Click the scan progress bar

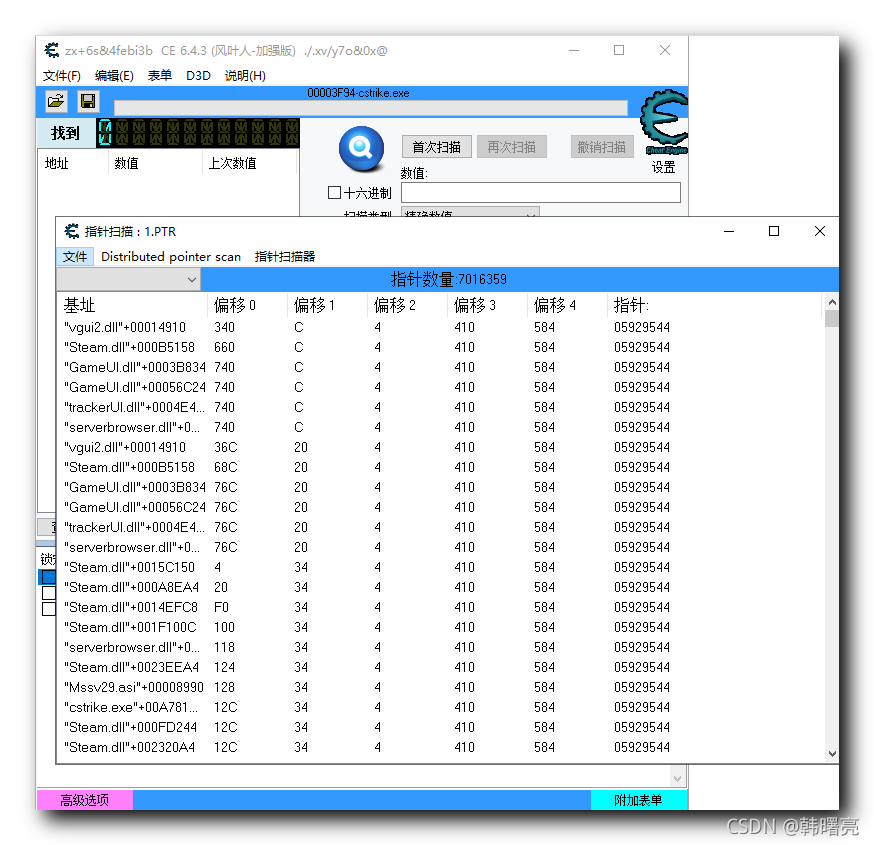coord(371,108)
